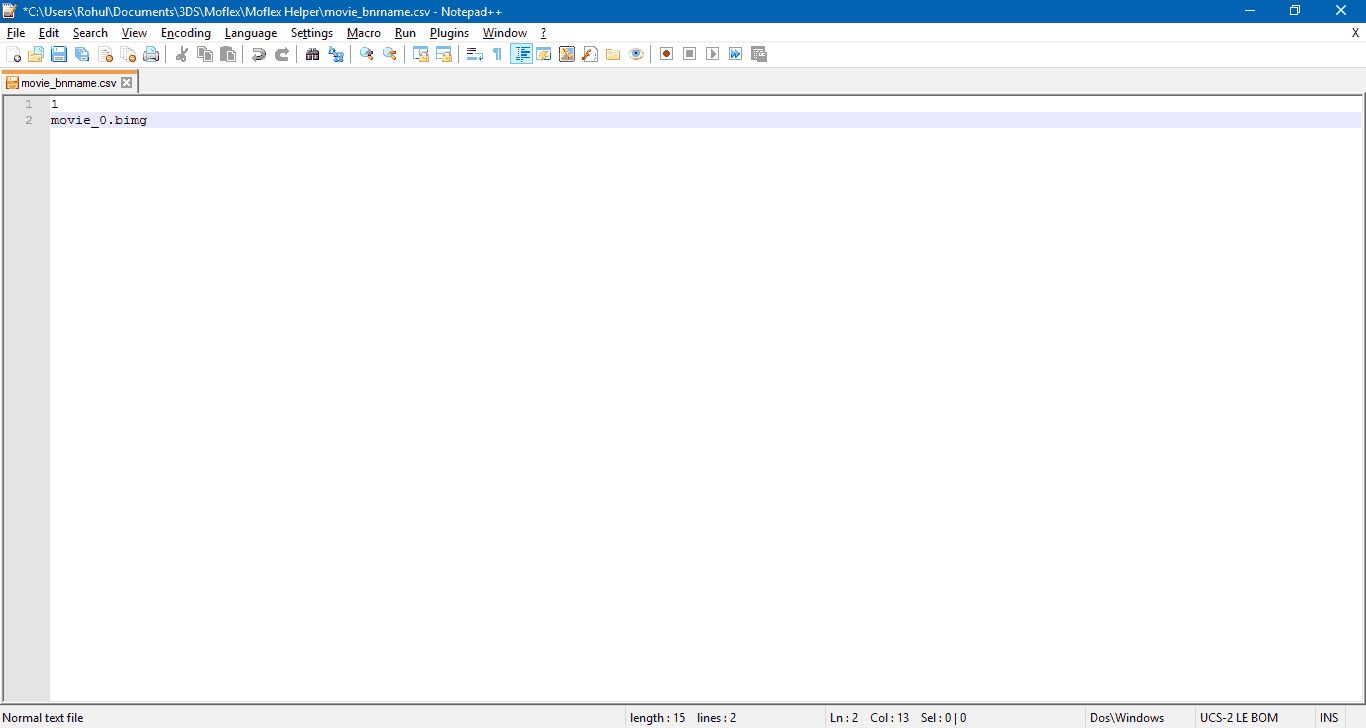Click the Paste toolbar icon
Viewport: 1366px width, 728px height.
click(x=228, y=54)
